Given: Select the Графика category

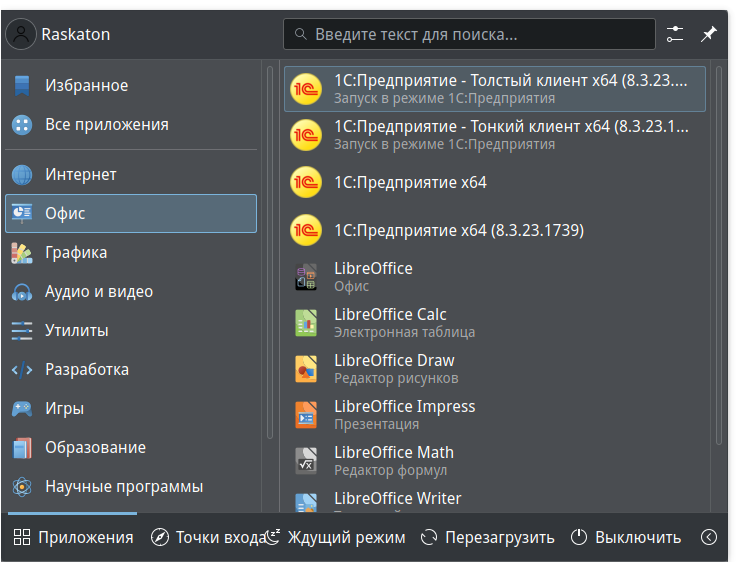Looking at the screenshot, I should click(131, 253).
